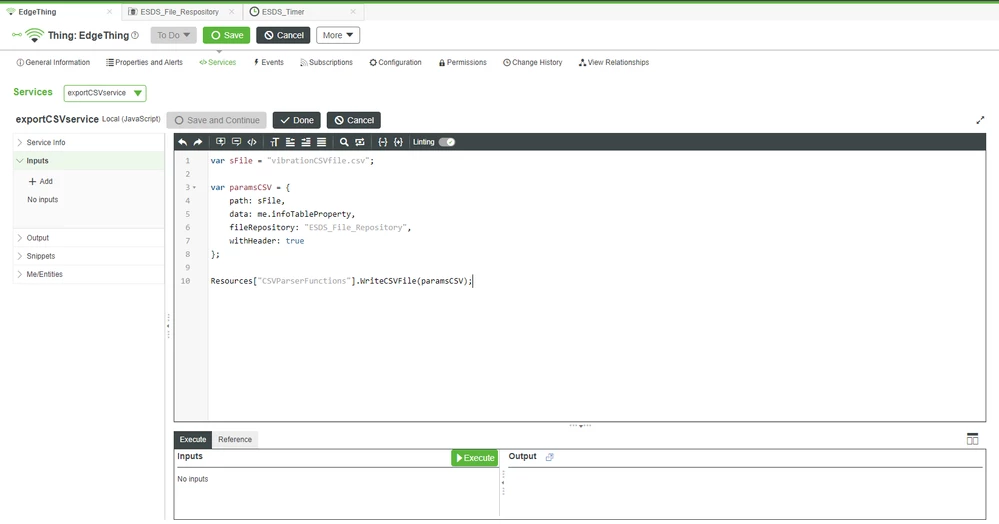Image resolution: width=999 pixels, height=524 pixels.
Task: Close the EdgeThing tab
Action: coord(110,11)
